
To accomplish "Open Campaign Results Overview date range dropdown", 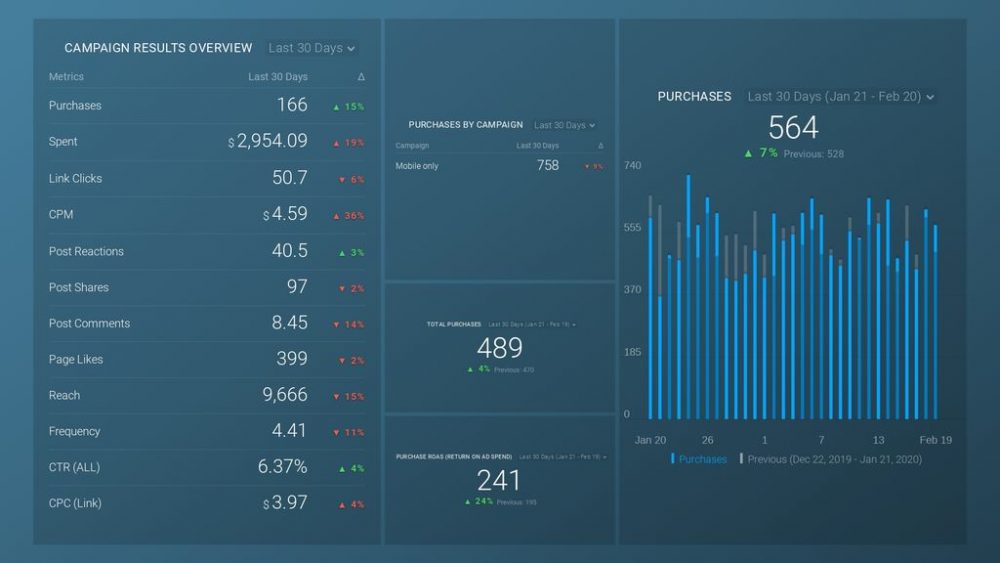I will click(x=312, y=48).
